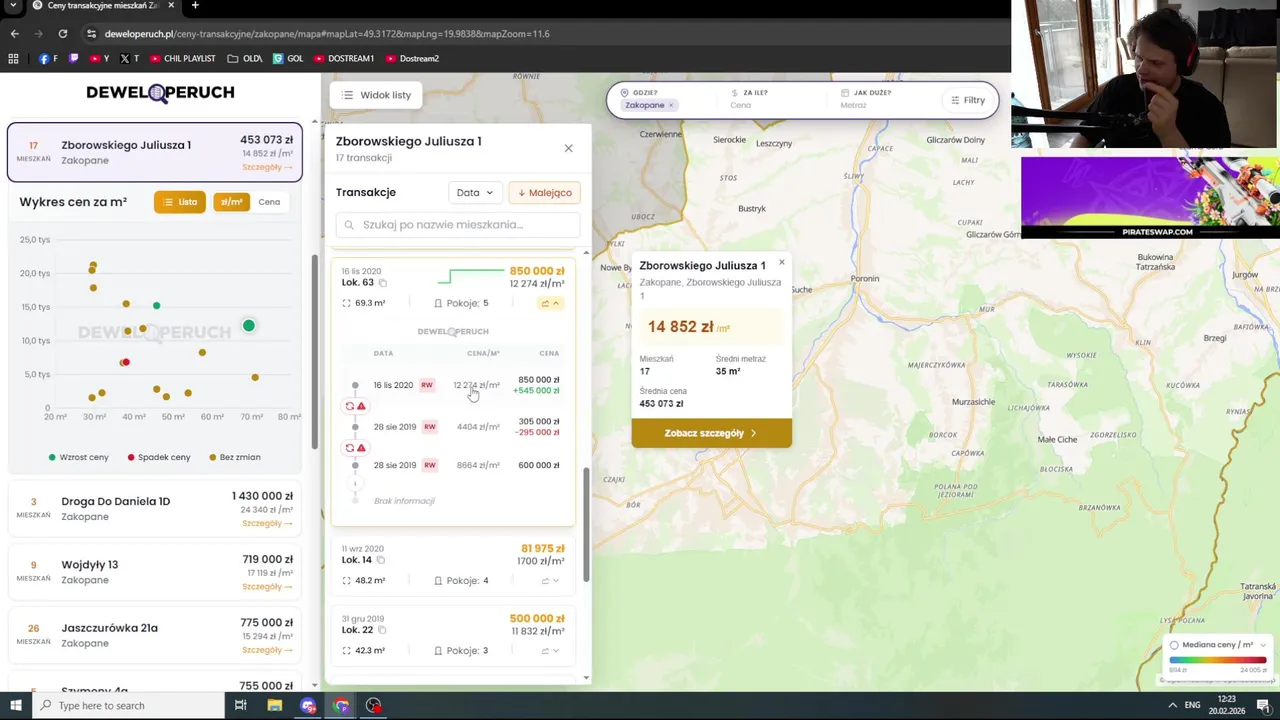Viewport: 1280px width, 720px height.
Task: Click Mediana ceny radio on map legend
Action: click(x=1174, y=645)
